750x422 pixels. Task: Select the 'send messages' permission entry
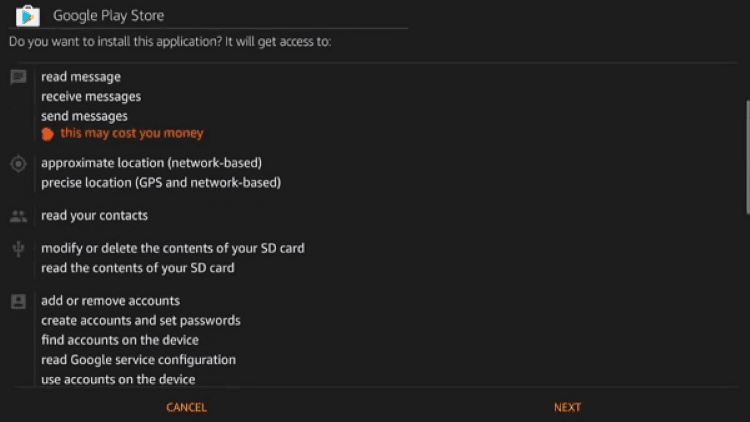(x=84, y=116)
